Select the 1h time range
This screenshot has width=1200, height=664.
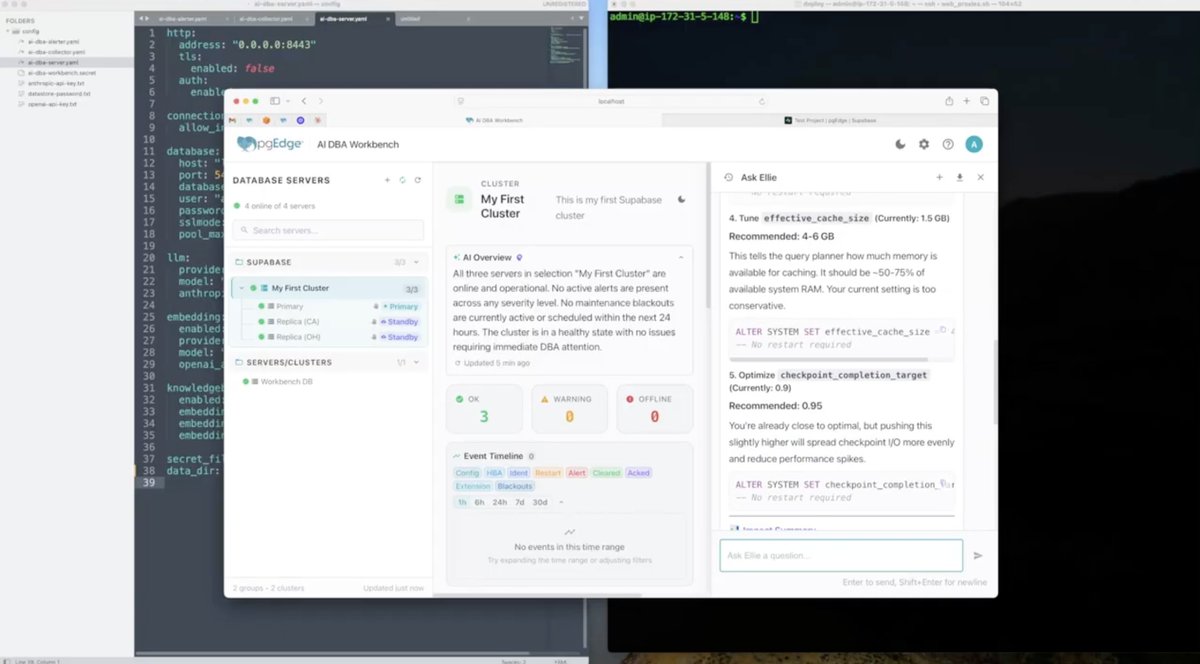pyautogui.click(x=462, y=502)
